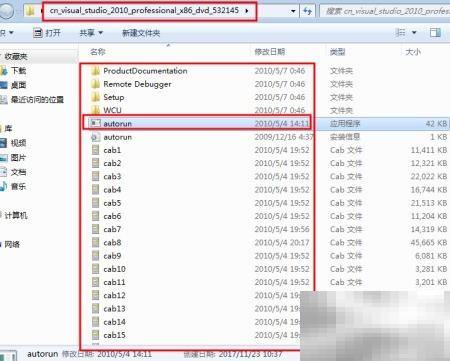This screenshot has height=361, width=450.
Task: Click 安装信息 type cell
Action: [x=345, y=137]
